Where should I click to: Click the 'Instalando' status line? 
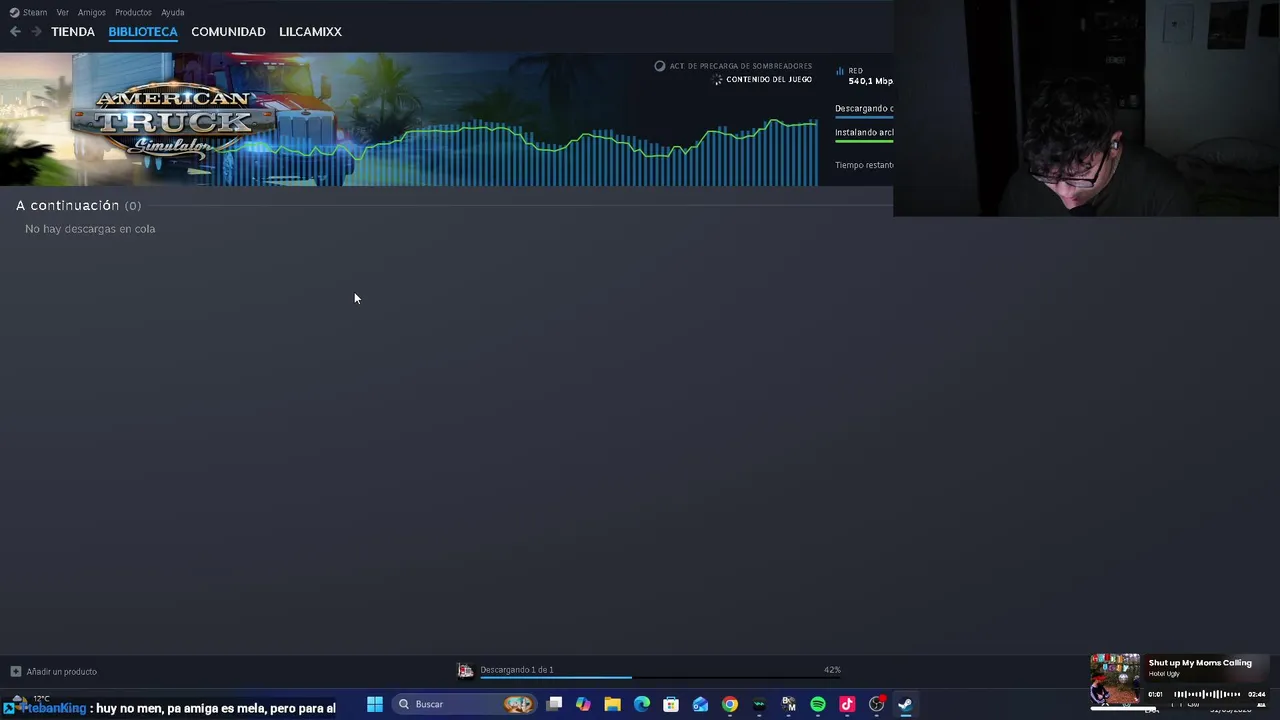(x=864, y=132)
